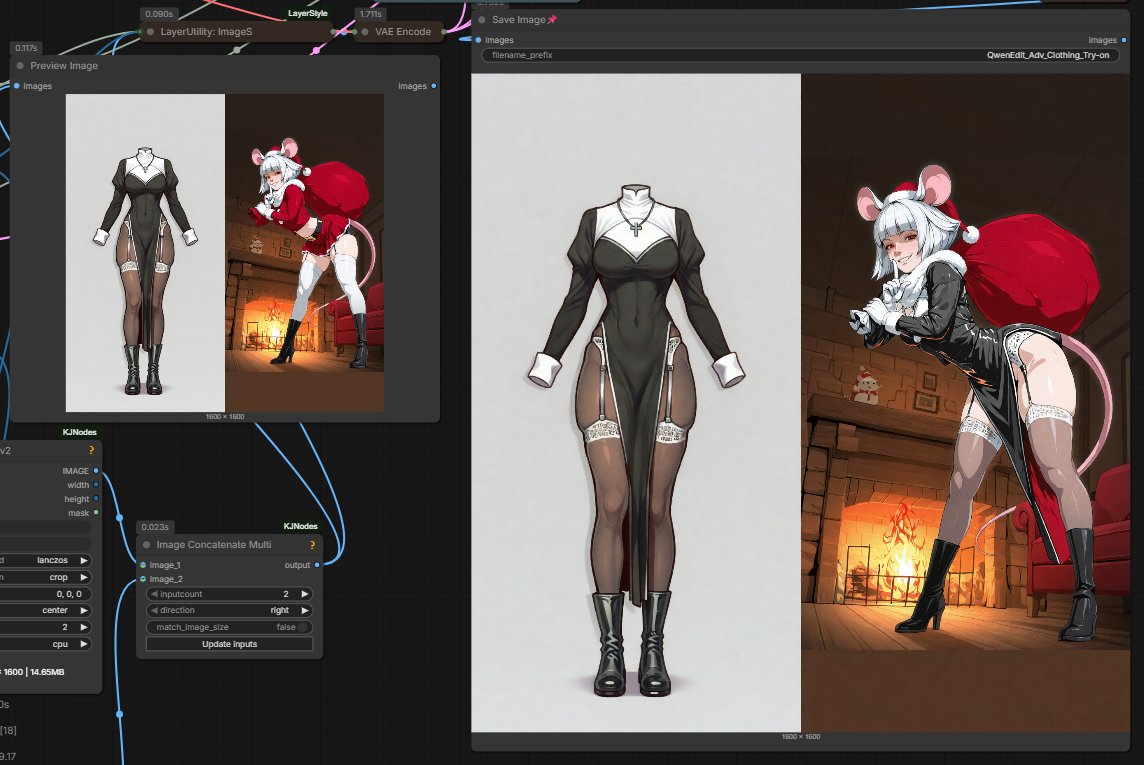Click the direction value 'right'
Viewport: 1144px width, 765px height.
pos(279,610)
